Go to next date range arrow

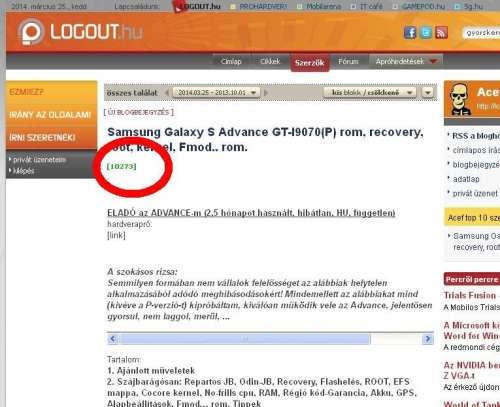coord(266,93)
